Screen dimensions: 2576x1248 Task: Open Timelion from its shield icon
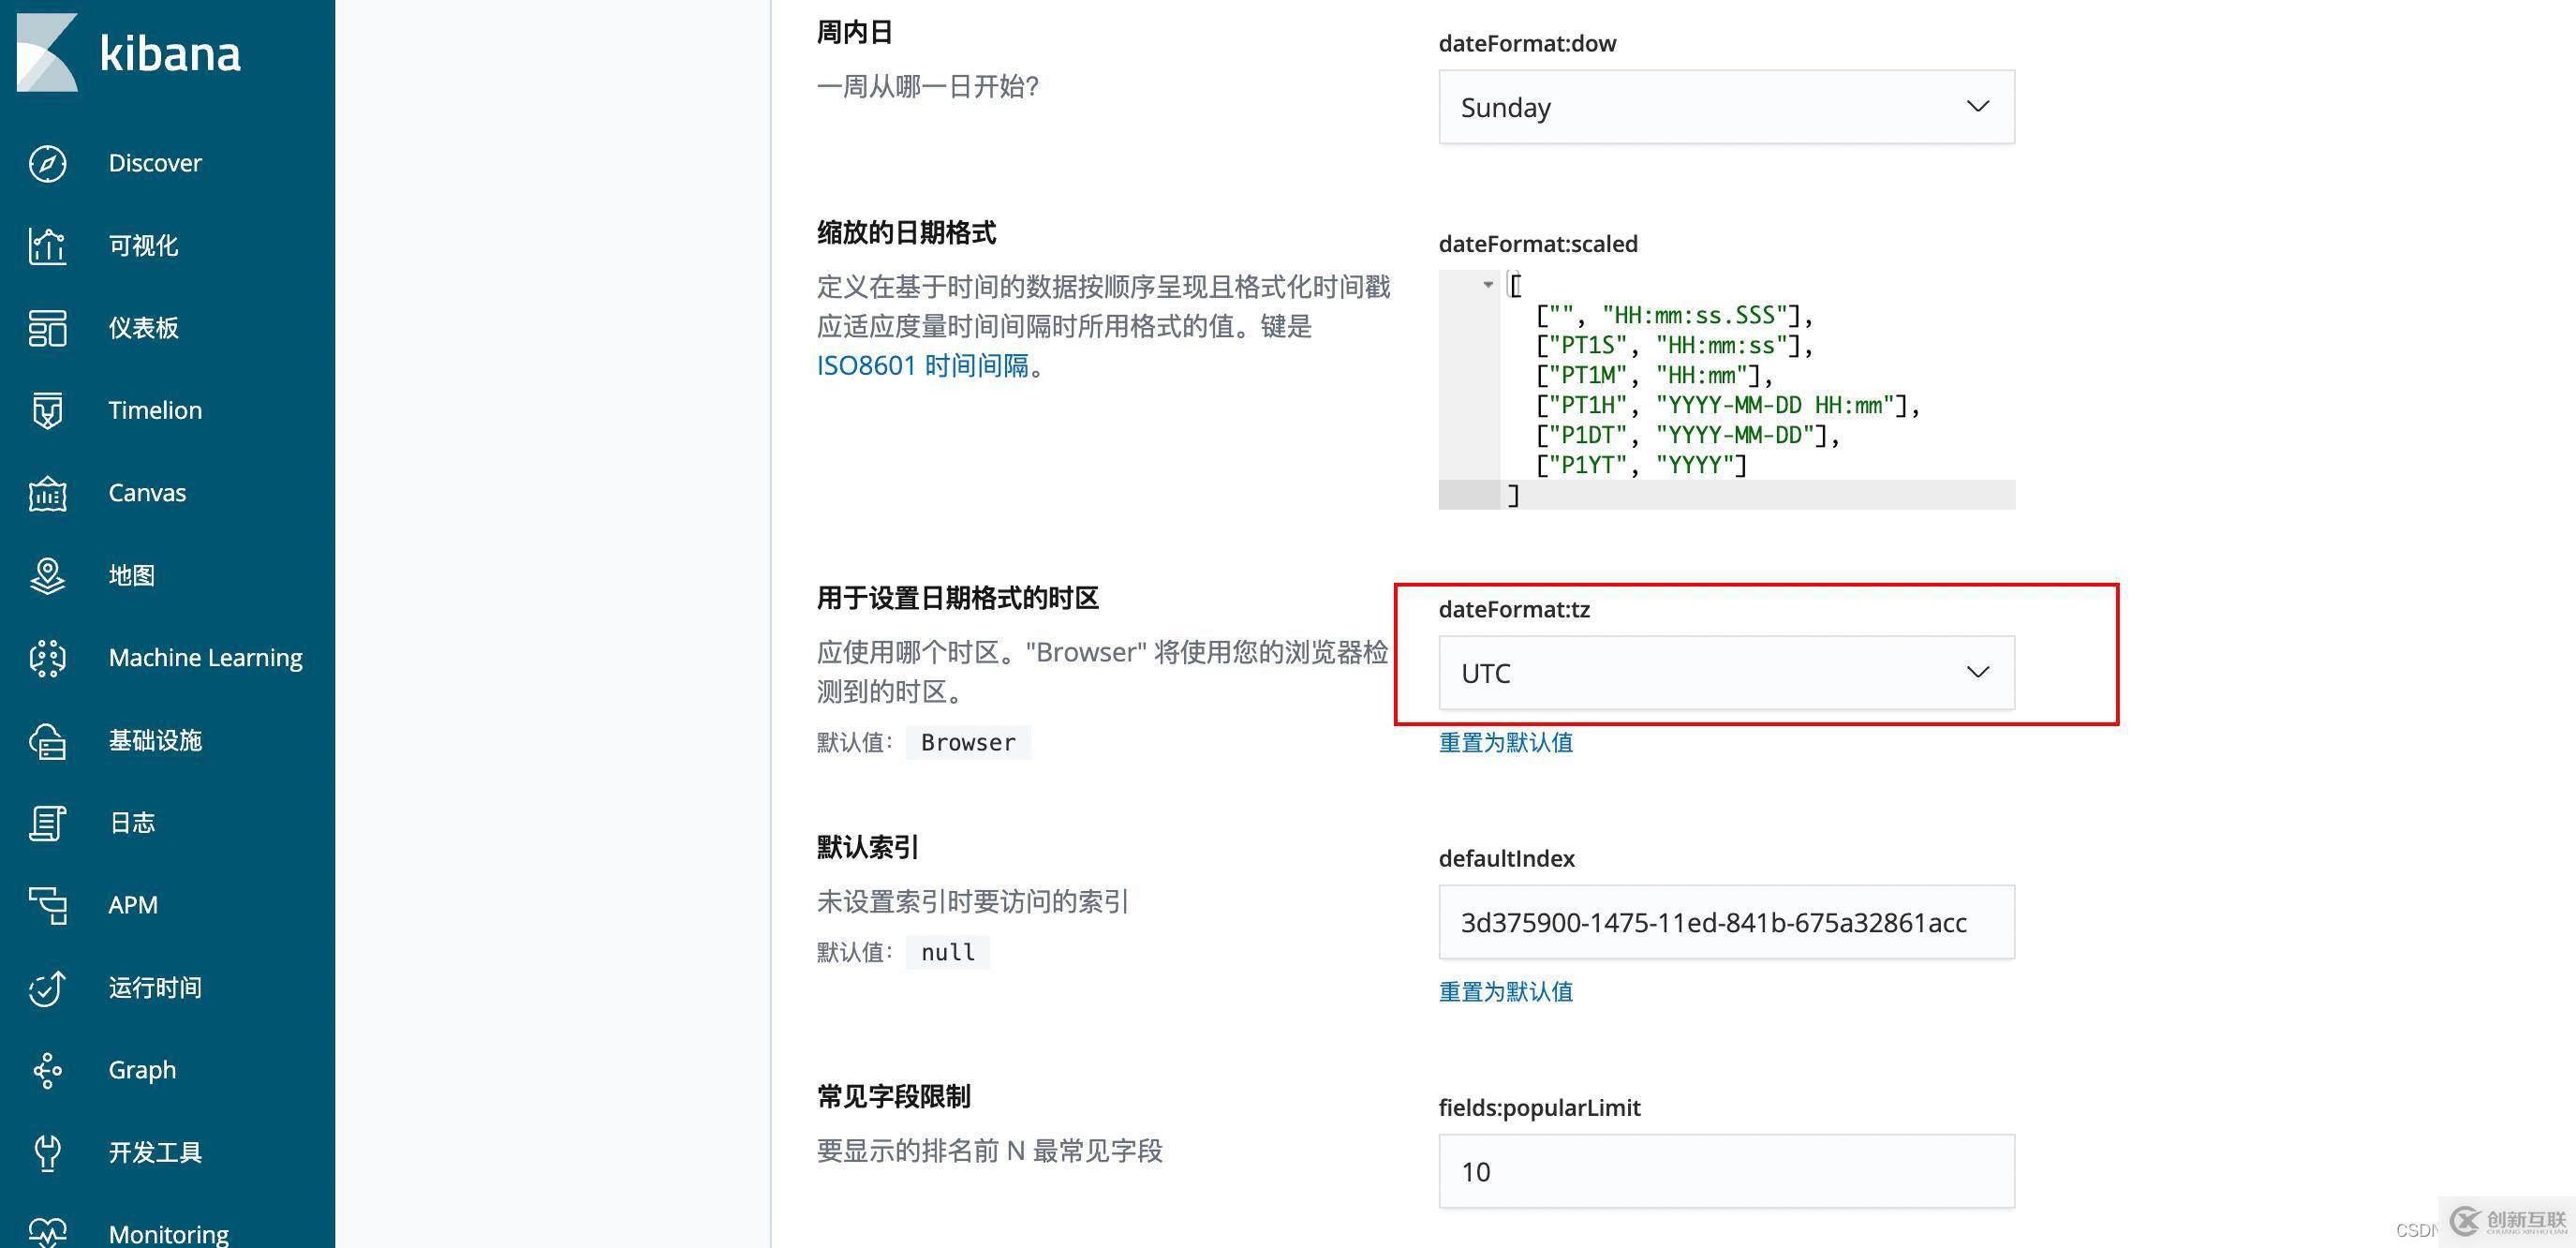[47, 410]
